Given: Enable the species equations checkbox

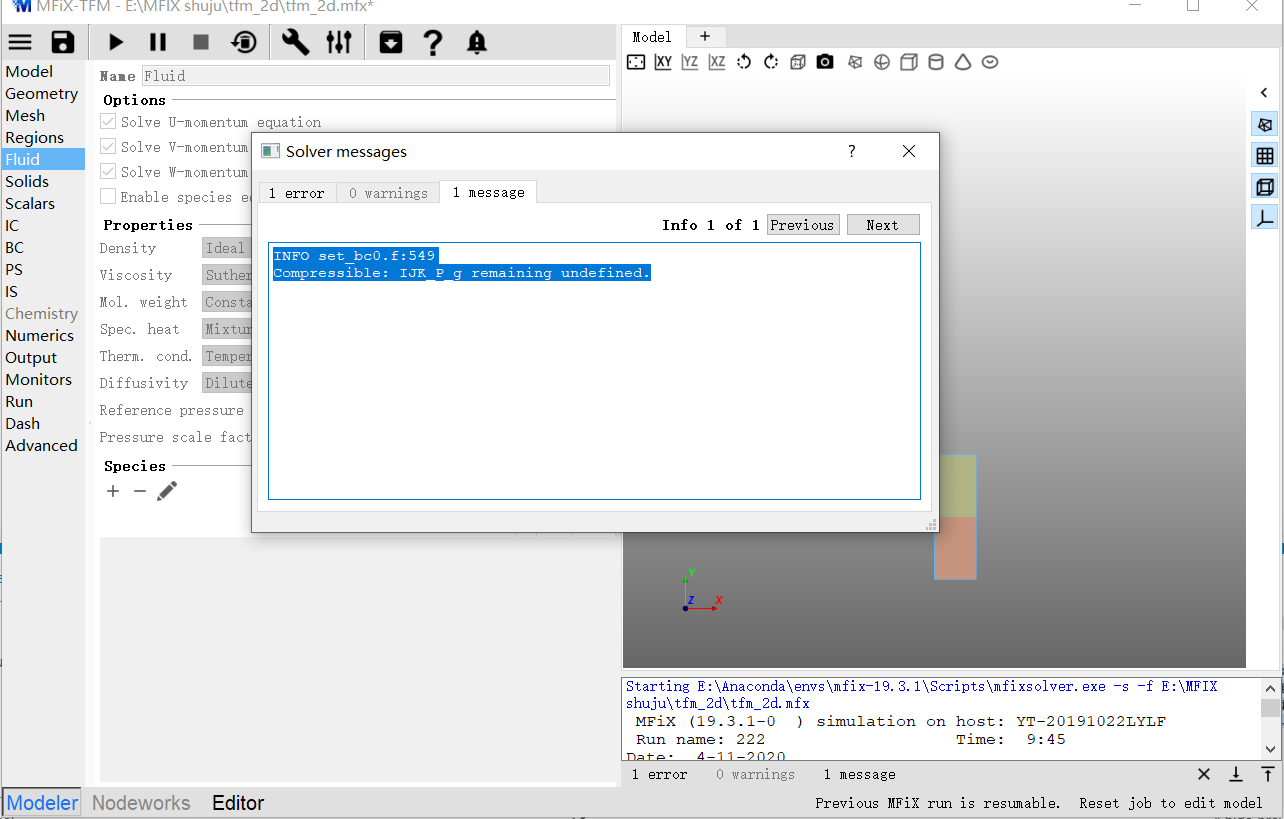Looking at the screenshot, I should pos(108,197).
